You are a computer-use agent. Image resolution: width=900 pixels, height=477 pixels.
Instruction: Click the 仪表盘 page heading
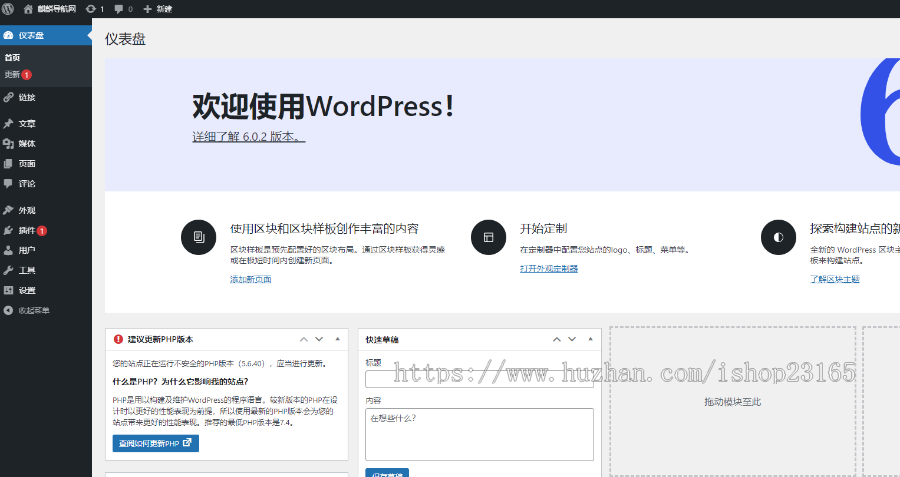coord(125,39)
